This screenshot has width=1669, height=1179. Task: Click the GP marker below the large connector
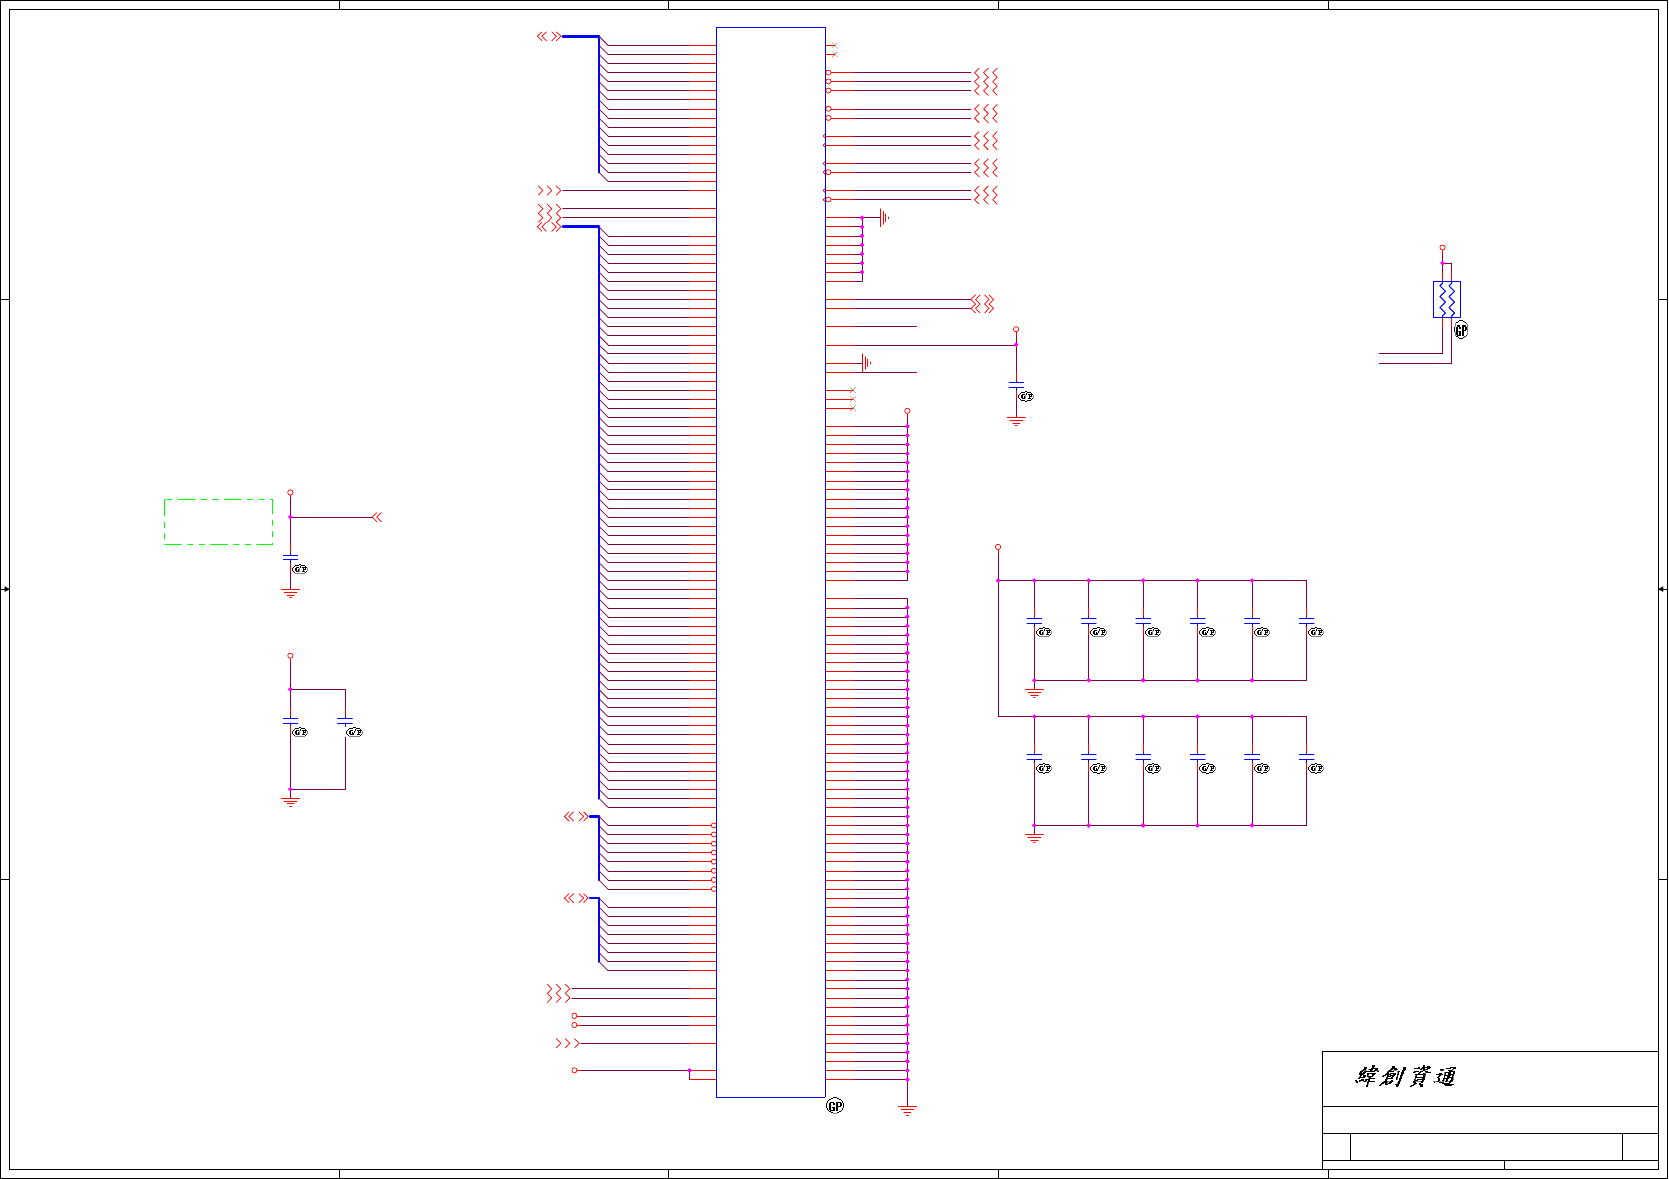click(835, 1105)
